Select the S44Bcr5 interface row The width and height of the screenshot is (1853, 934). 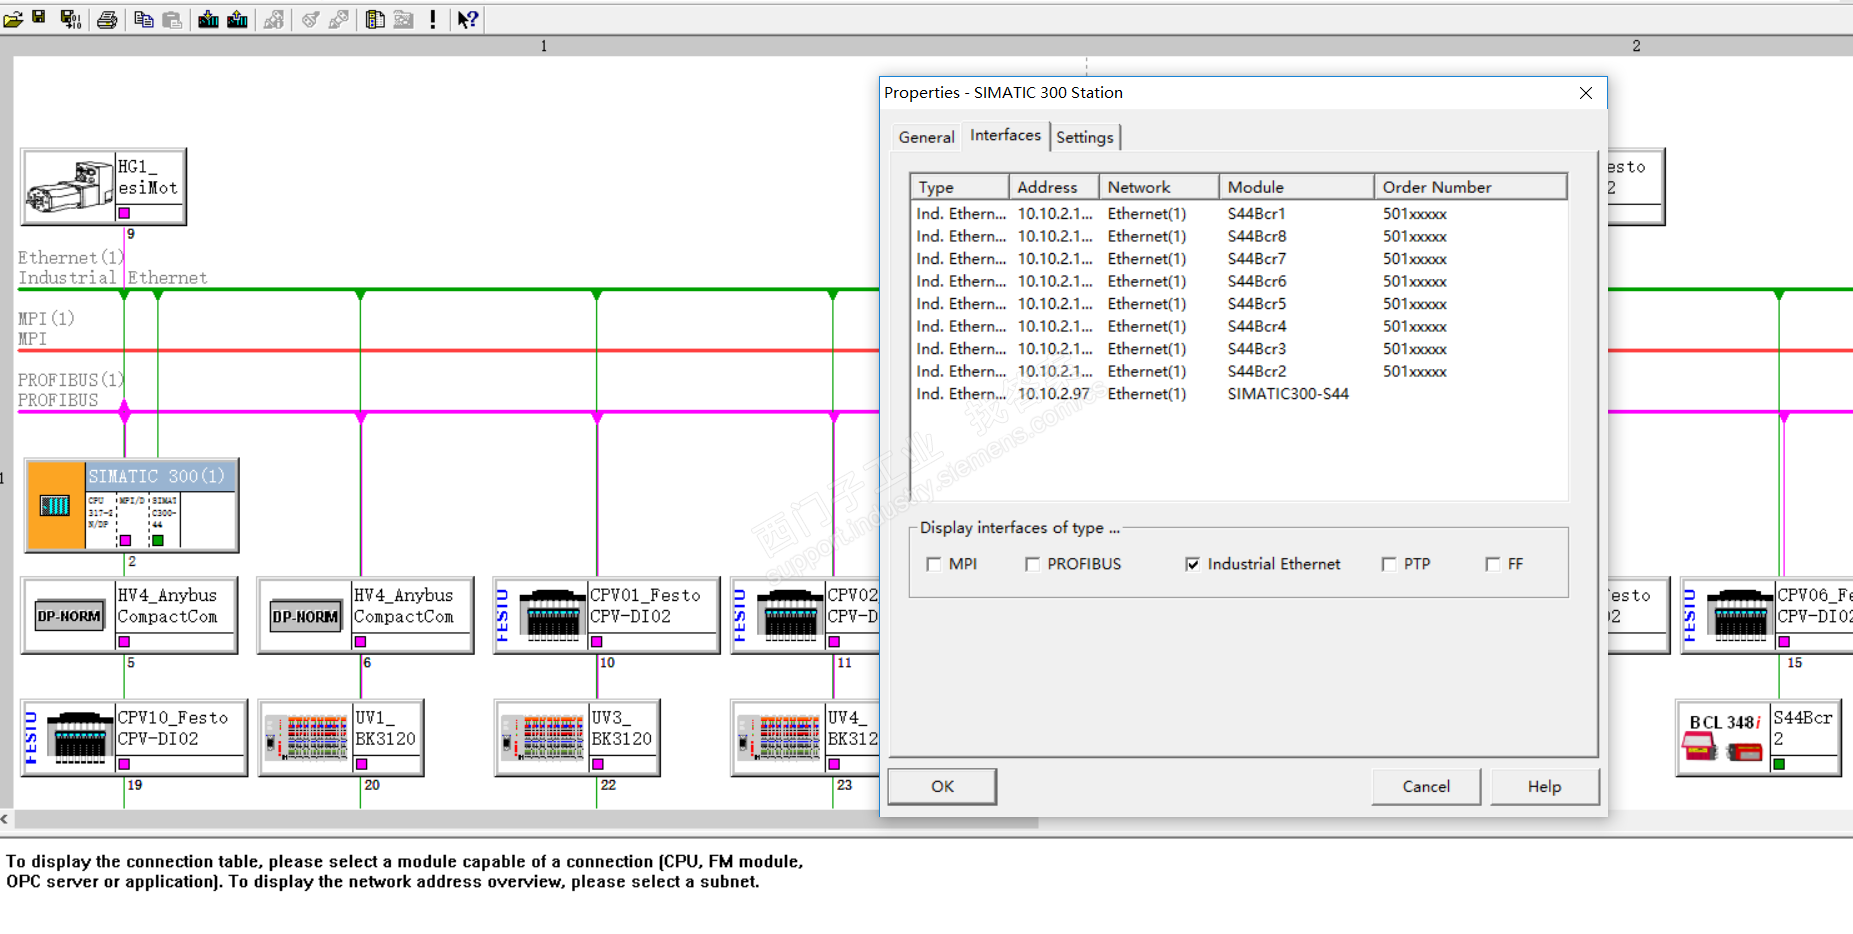coord(1238,304)
